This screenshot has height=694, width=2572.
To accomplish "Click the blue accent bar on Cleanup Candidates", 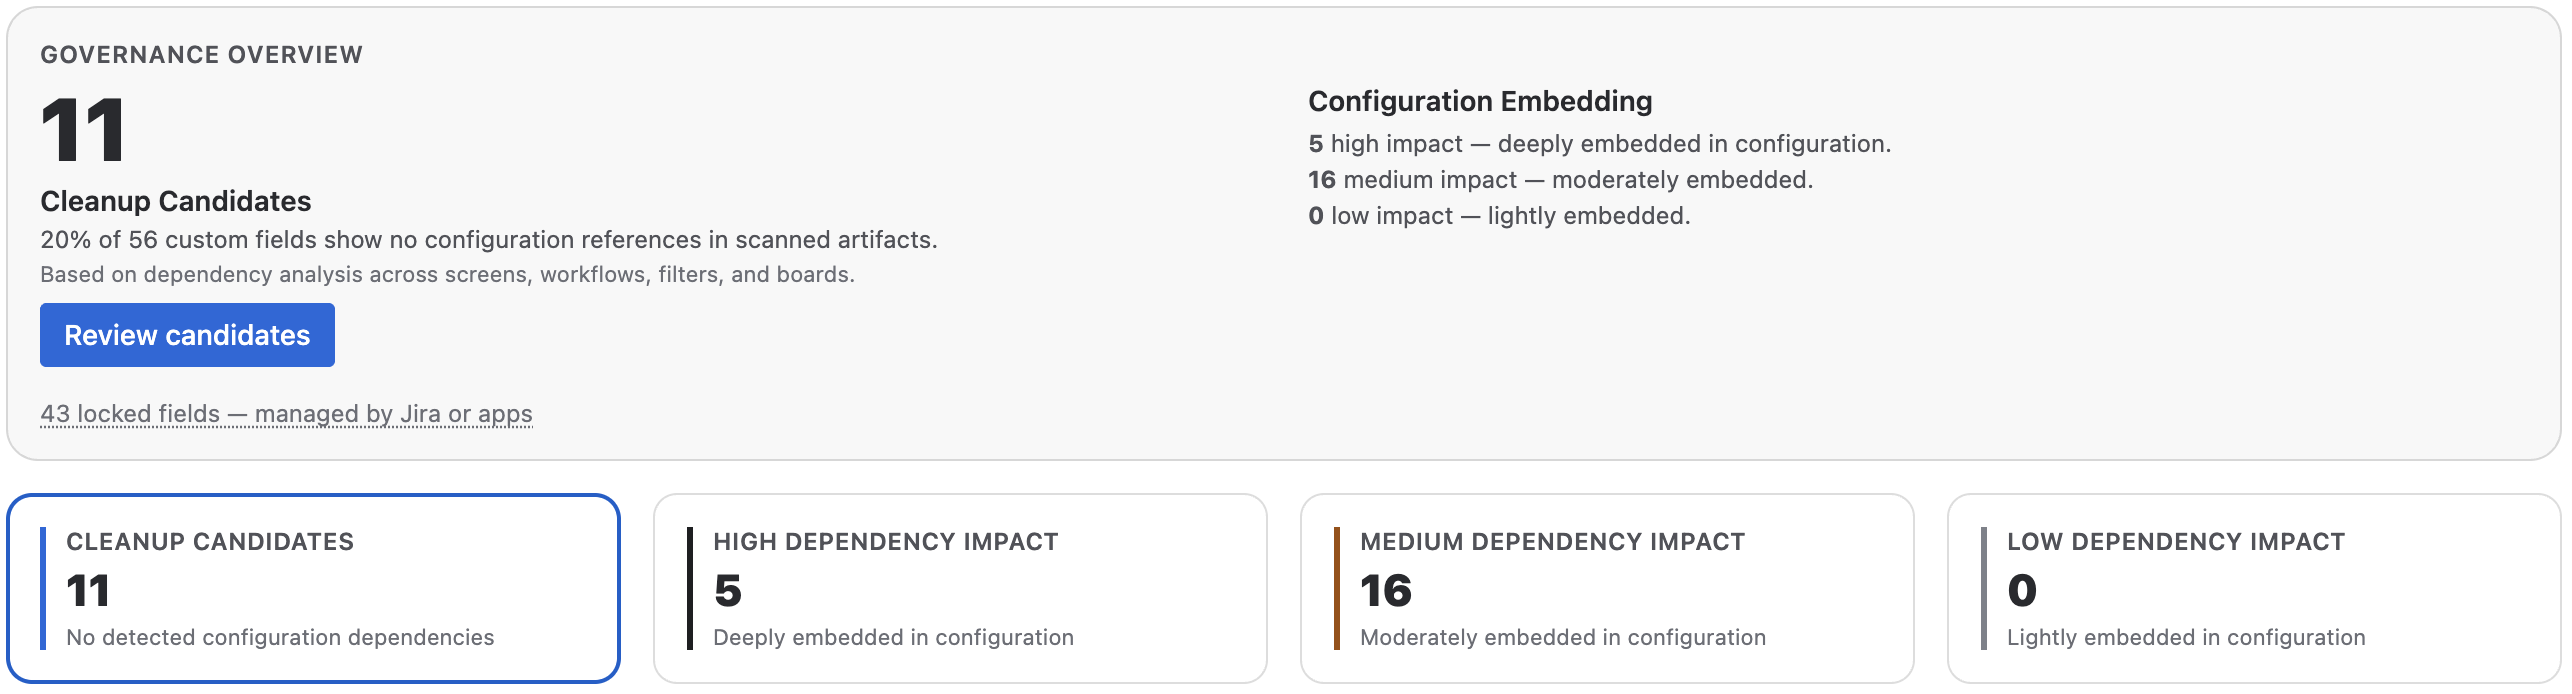I will pyautogui.click(x=41, y=588).
